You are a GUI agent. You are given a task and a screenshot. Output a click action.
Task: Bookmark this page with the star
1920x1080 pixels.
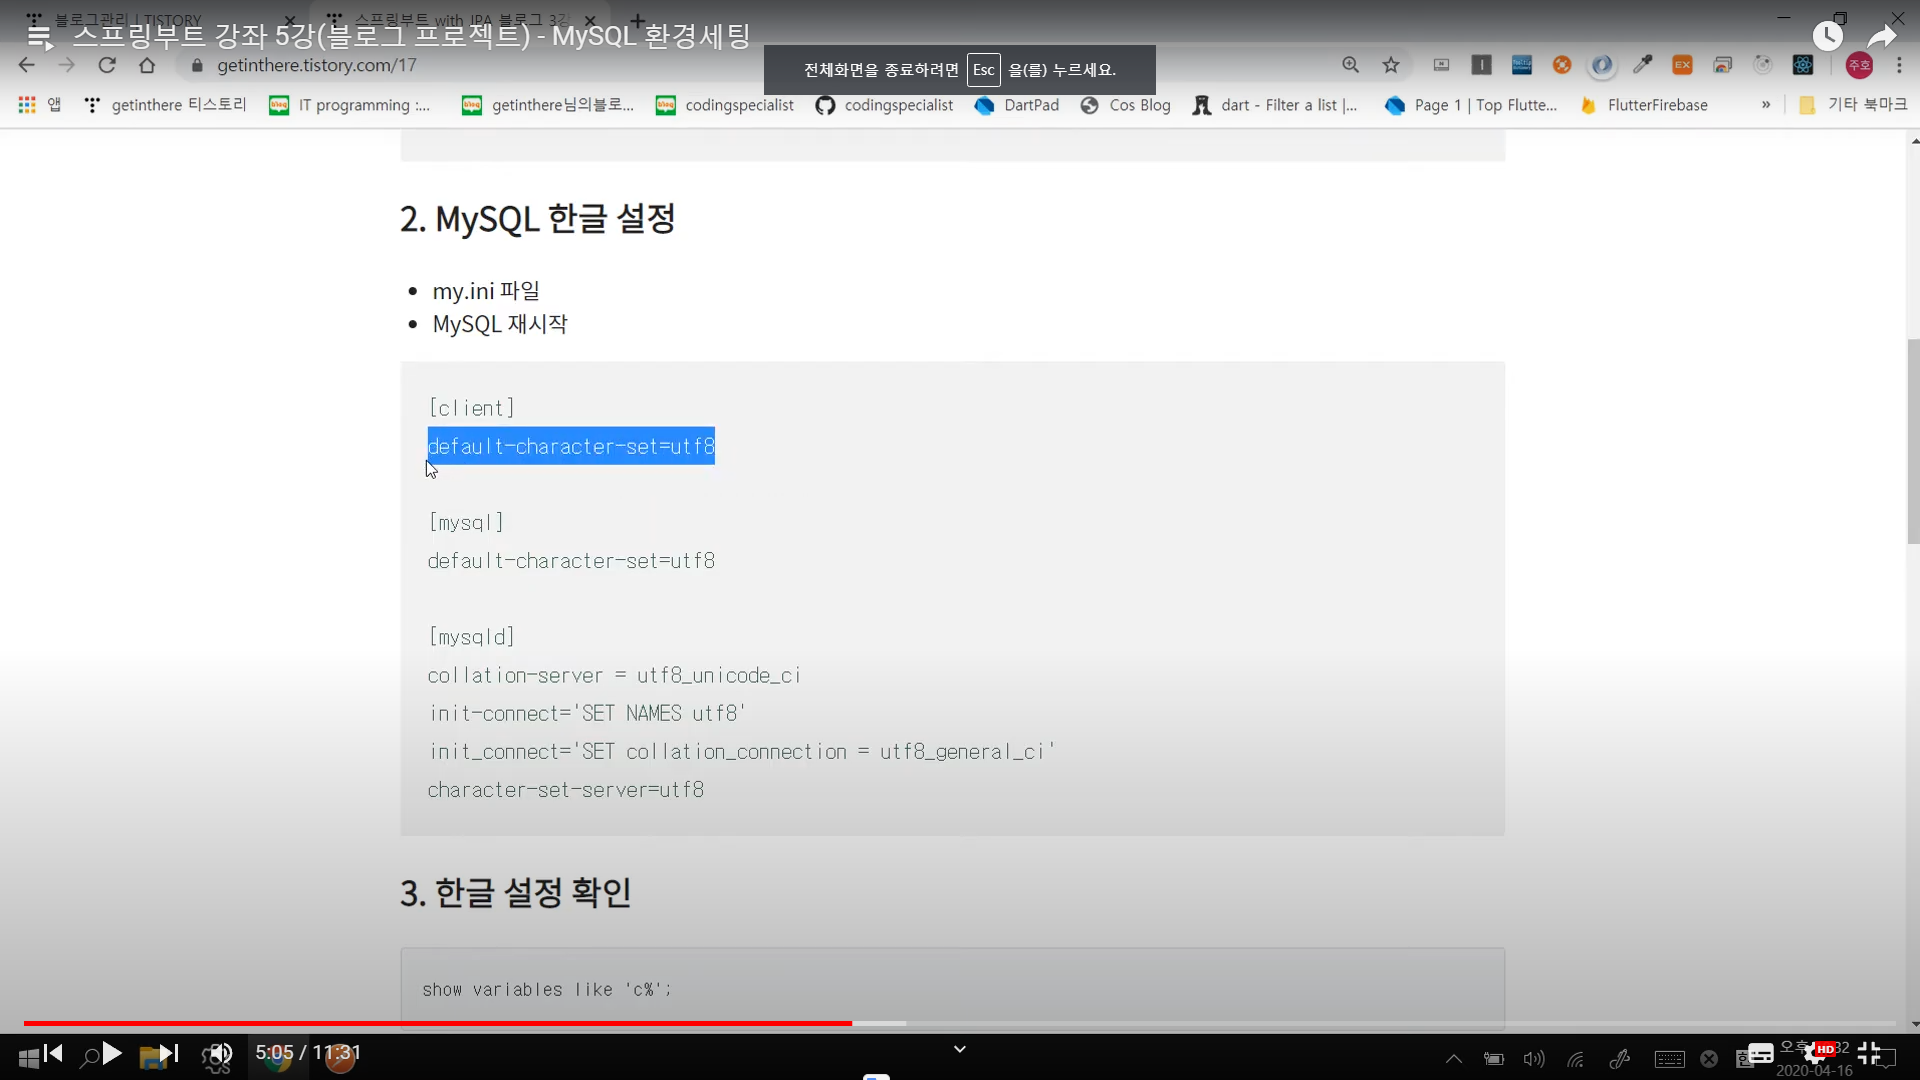tap(1391, 65)
